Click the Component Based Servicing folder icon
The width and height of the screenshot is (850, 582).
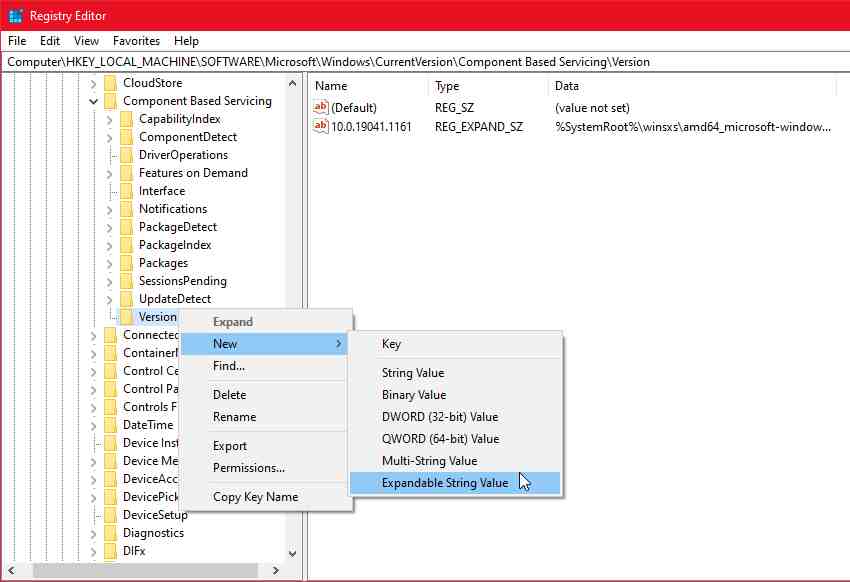point(111,101)
